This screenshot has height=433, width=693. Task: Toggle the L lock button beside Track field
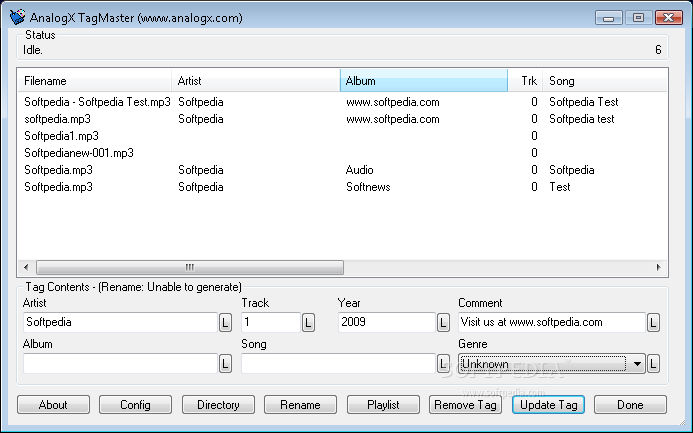tap(308, 323)
